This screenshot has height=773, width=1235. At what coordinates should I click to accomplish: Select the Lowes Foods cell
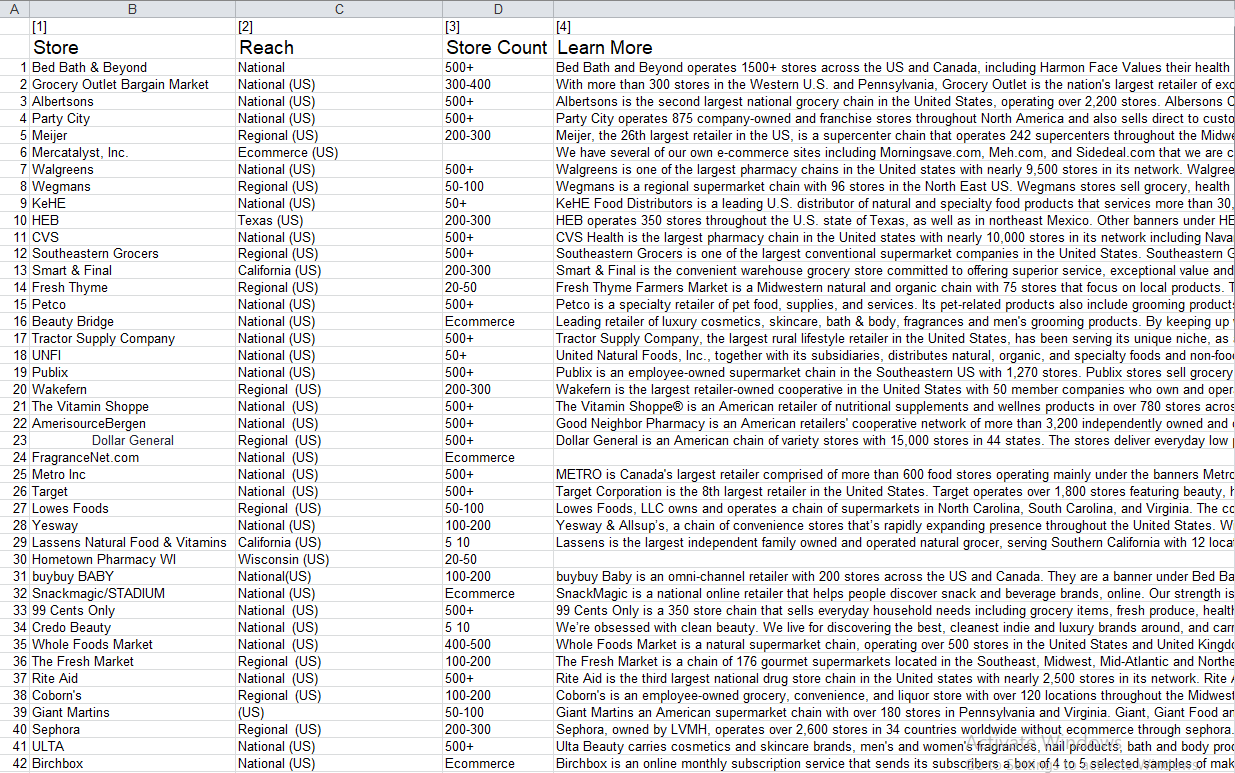132,509
